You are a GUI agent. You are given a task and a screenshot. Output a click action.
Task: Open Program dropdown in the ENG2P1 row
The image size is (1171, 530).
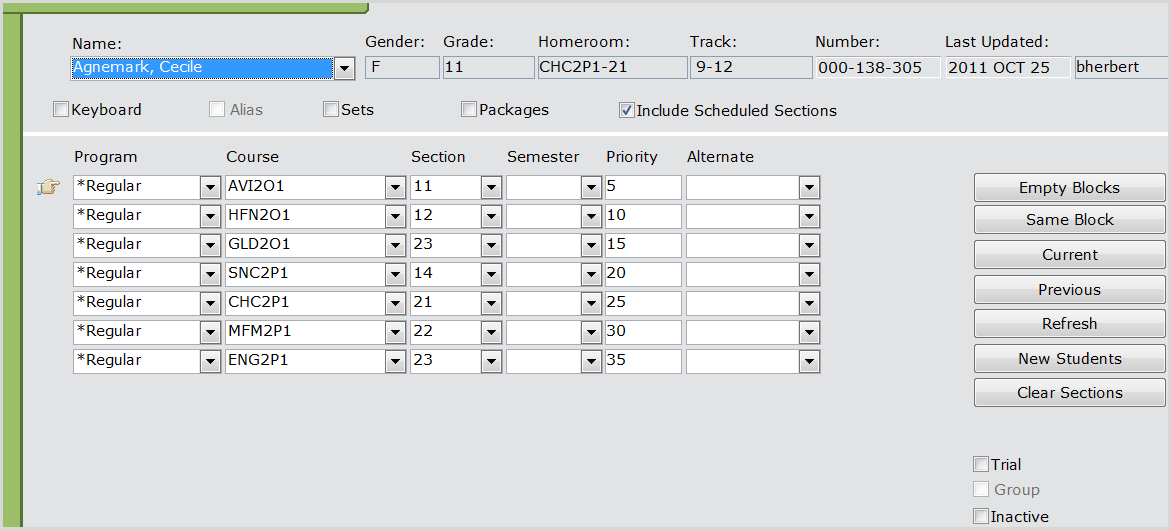click(210, 362)
